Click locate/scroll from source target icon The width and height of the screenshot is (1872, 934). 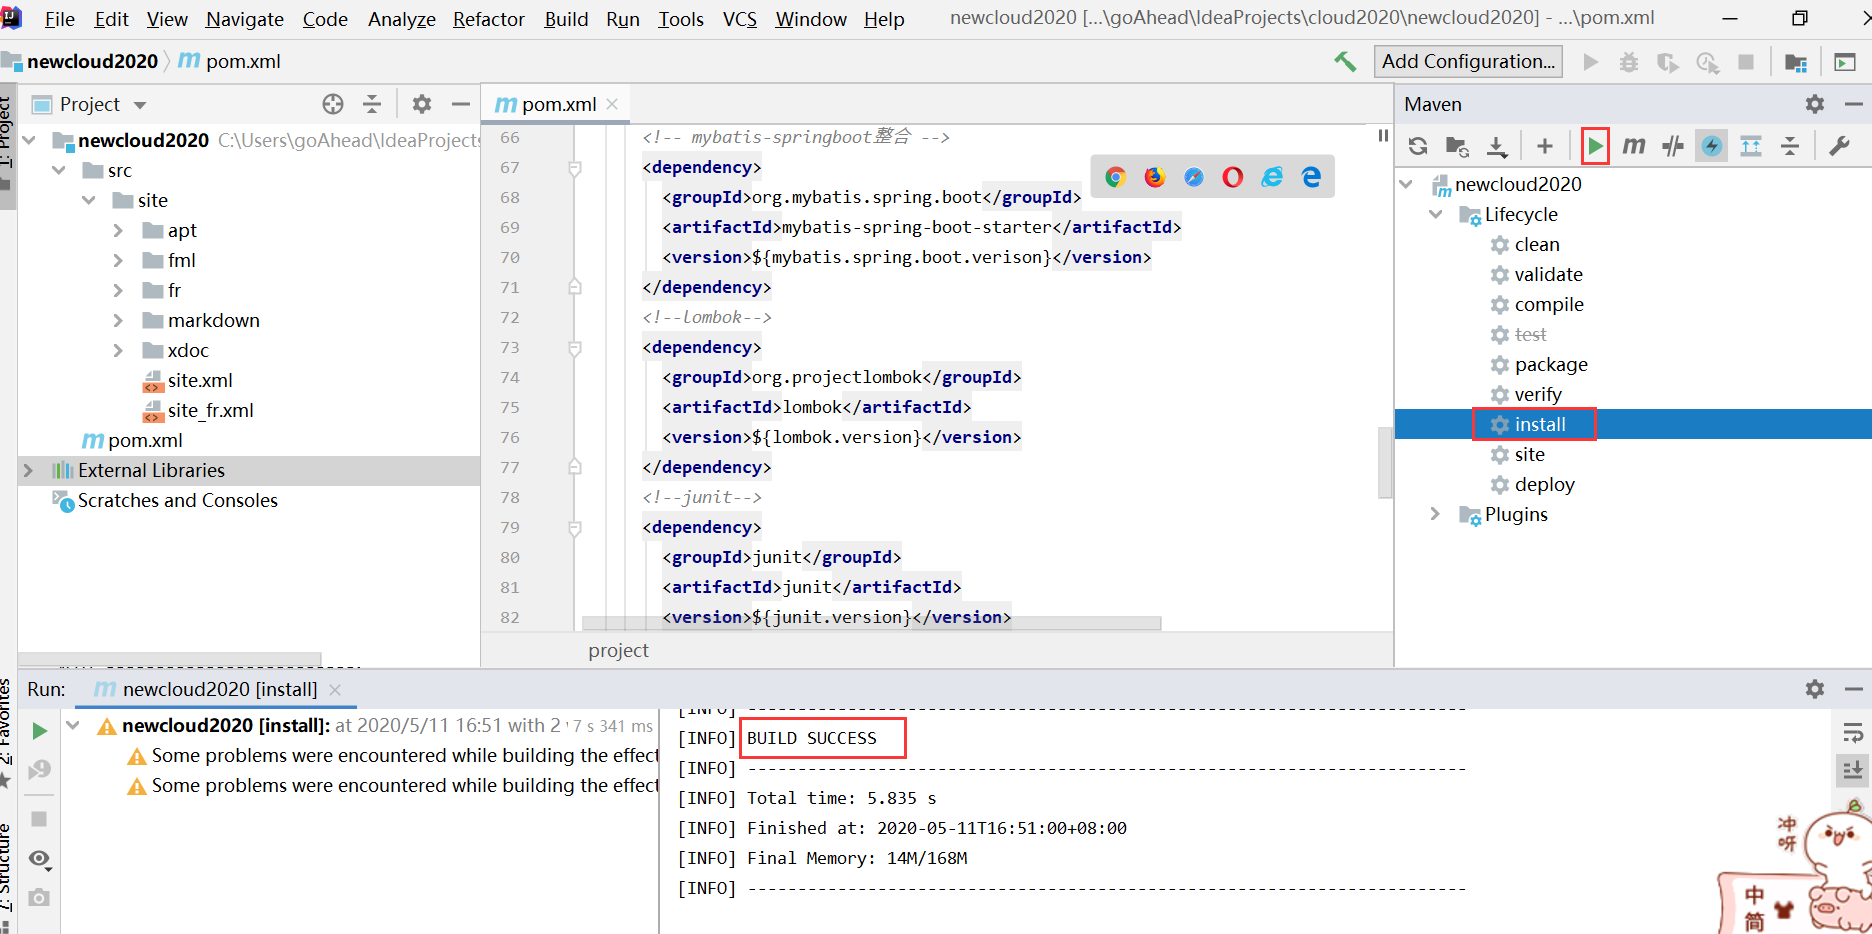tap(333, 104)
